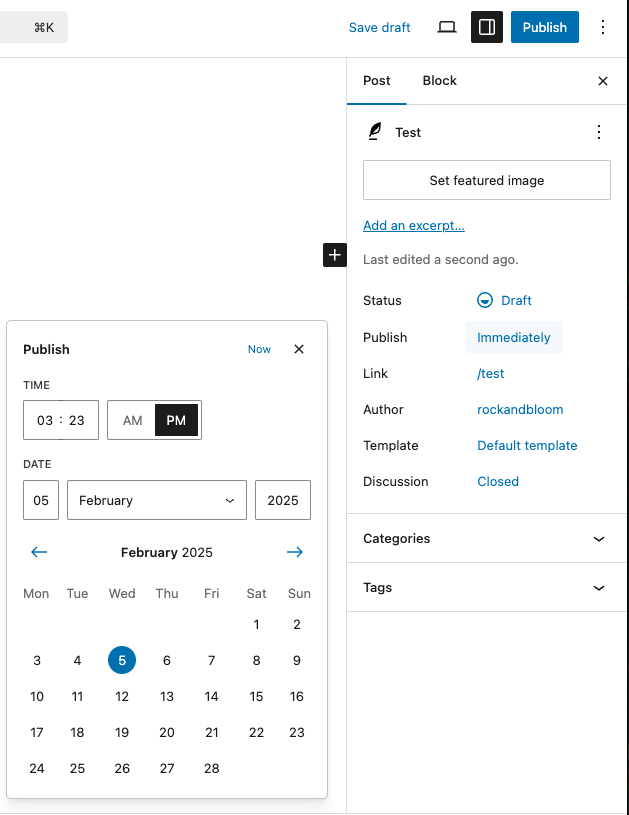Click the laptop preview device icon

447,27
